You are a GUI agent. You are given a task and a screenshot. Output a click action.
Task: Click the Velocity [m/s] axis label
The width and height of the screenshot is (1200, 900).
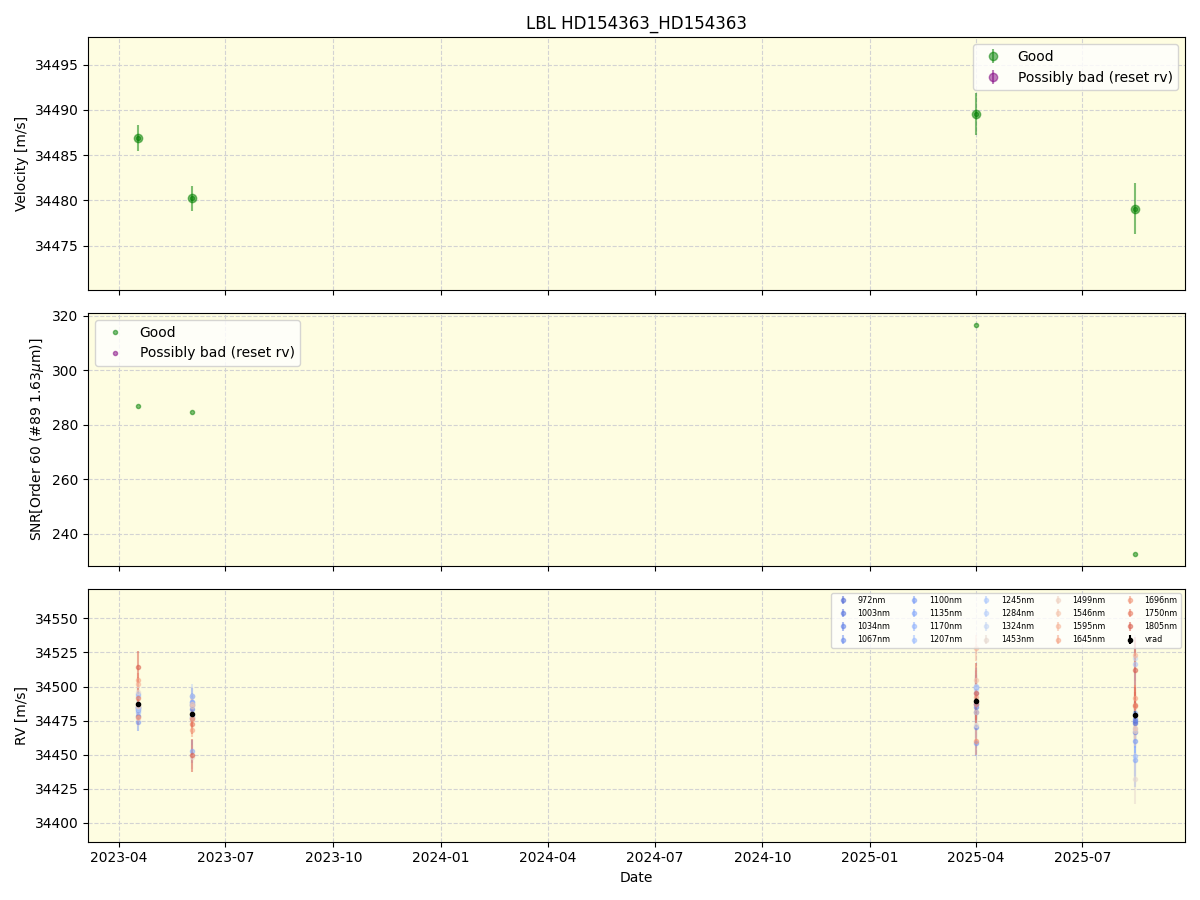(x=21, y=164)
